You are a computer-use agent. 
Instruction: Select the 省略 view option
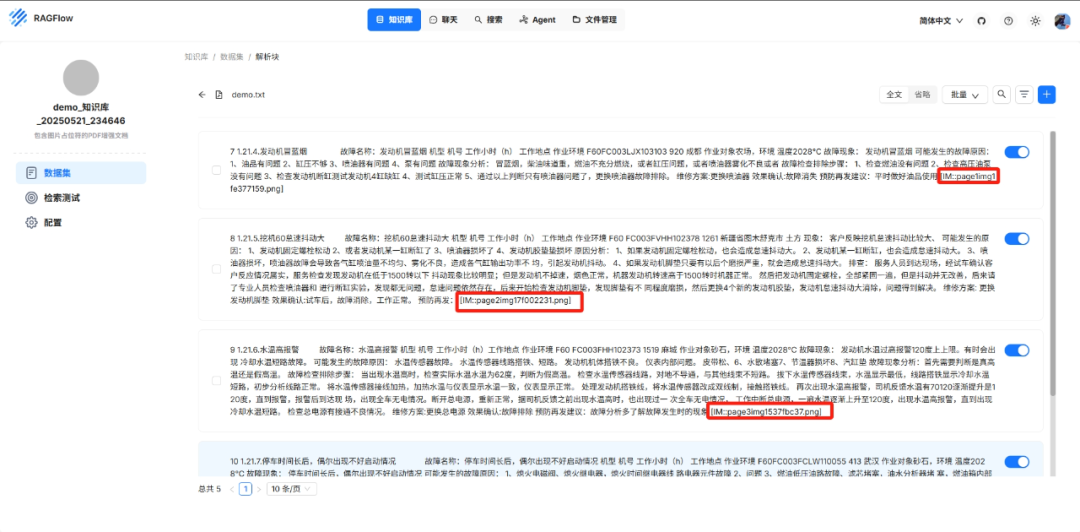point(921,94)
